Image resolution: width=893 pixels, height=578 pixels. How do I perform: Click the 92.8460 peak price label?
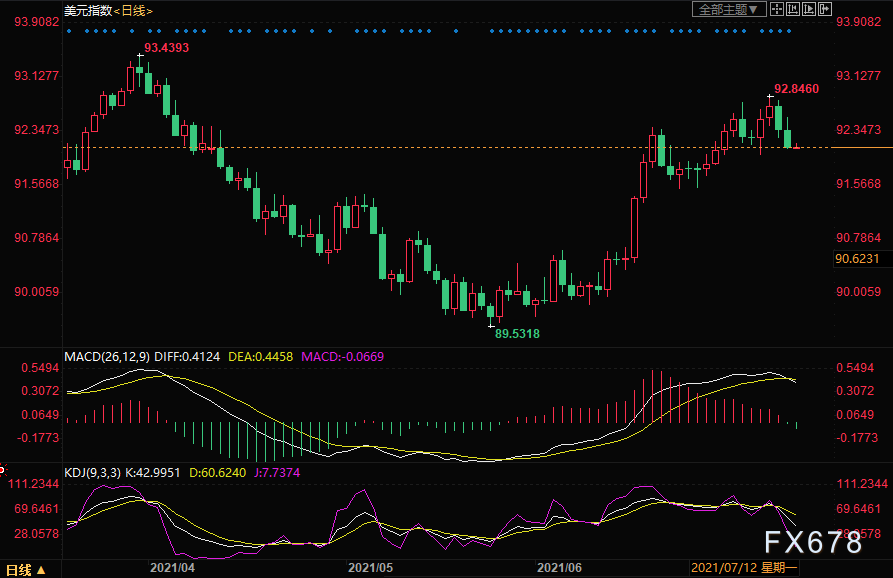coord(796,89)
